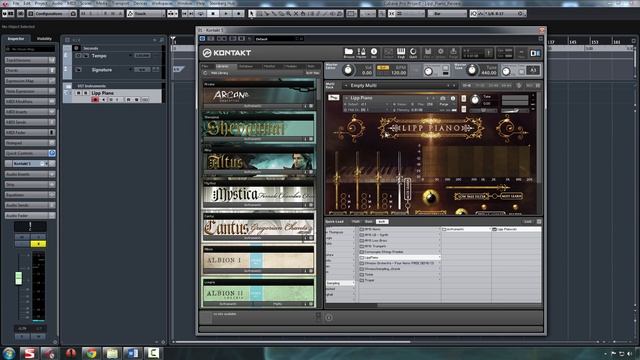640x360 pixels.
Task: Open the Kontakt Options gear icon
Action: pyautogui.click(x=440, y=53)
